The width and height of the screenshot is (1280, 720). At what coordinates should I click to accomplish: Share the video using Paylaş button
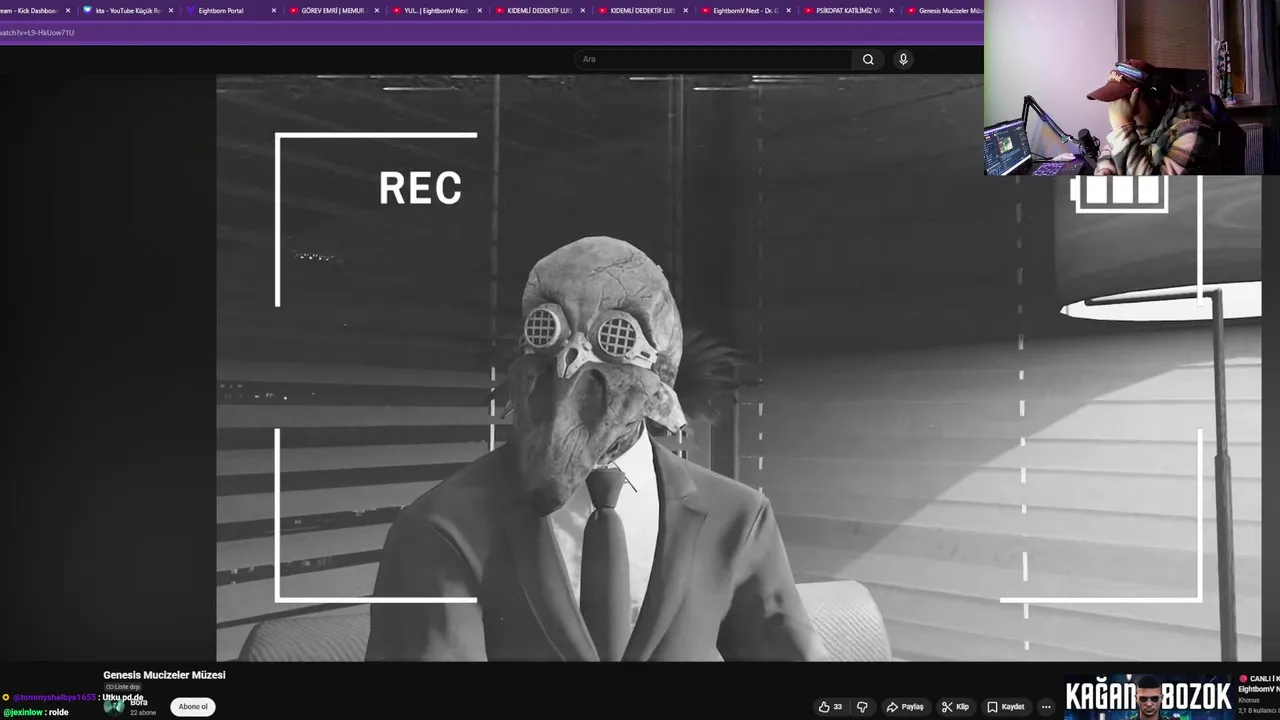(x=905, y=706)
